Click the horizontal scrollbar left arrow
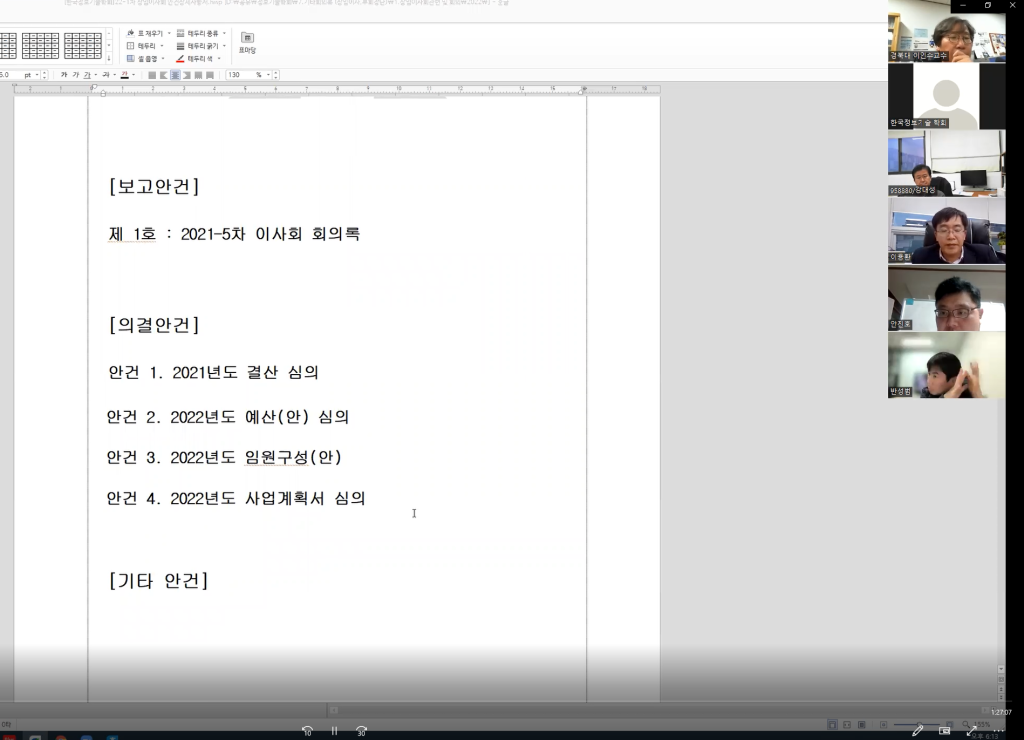 (334, 710)
